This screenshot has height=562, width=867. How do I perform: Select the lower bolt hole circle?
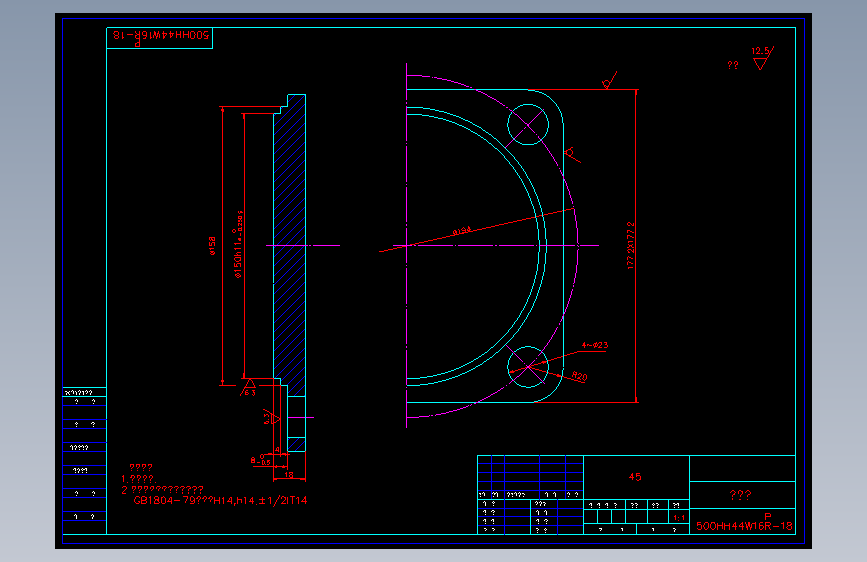[528, 367]
